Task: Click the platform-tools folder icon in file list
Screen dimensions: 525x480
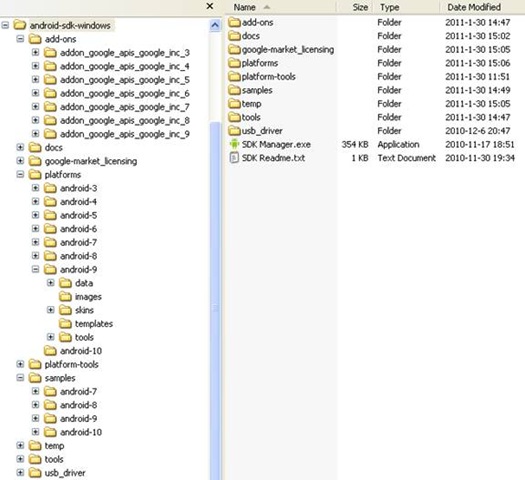Action: (235, 76)
